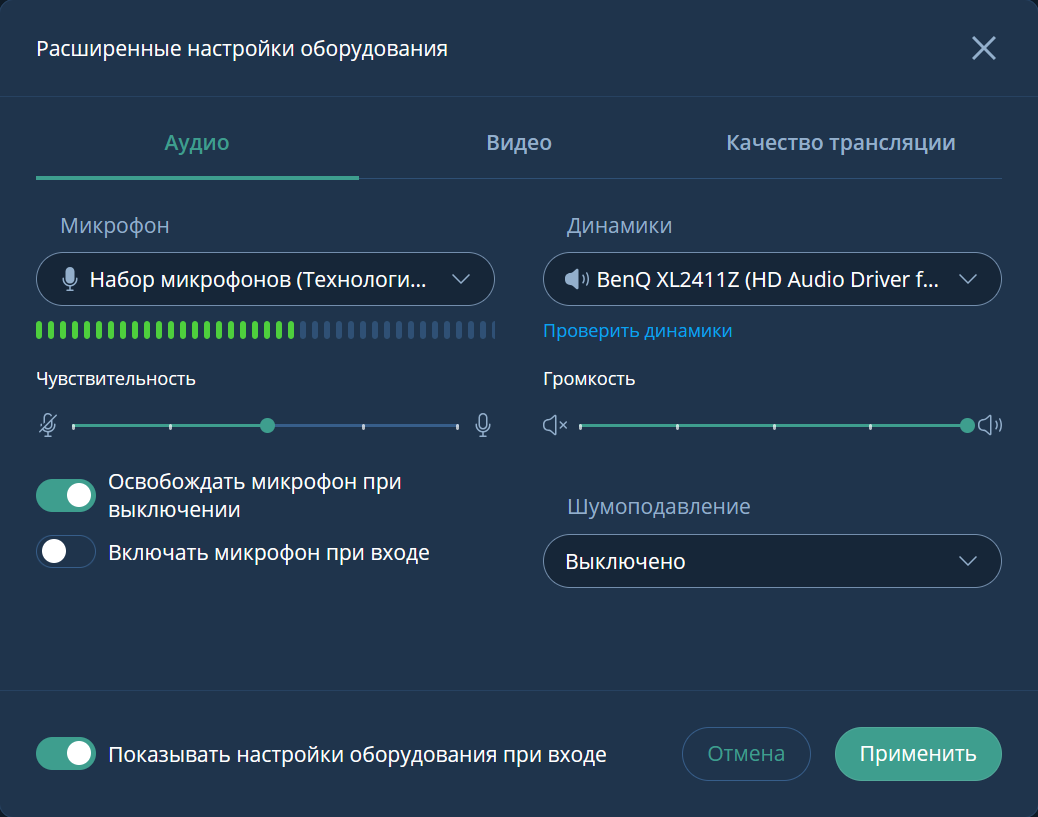Click the microphone input level meter

coord(265,330)
